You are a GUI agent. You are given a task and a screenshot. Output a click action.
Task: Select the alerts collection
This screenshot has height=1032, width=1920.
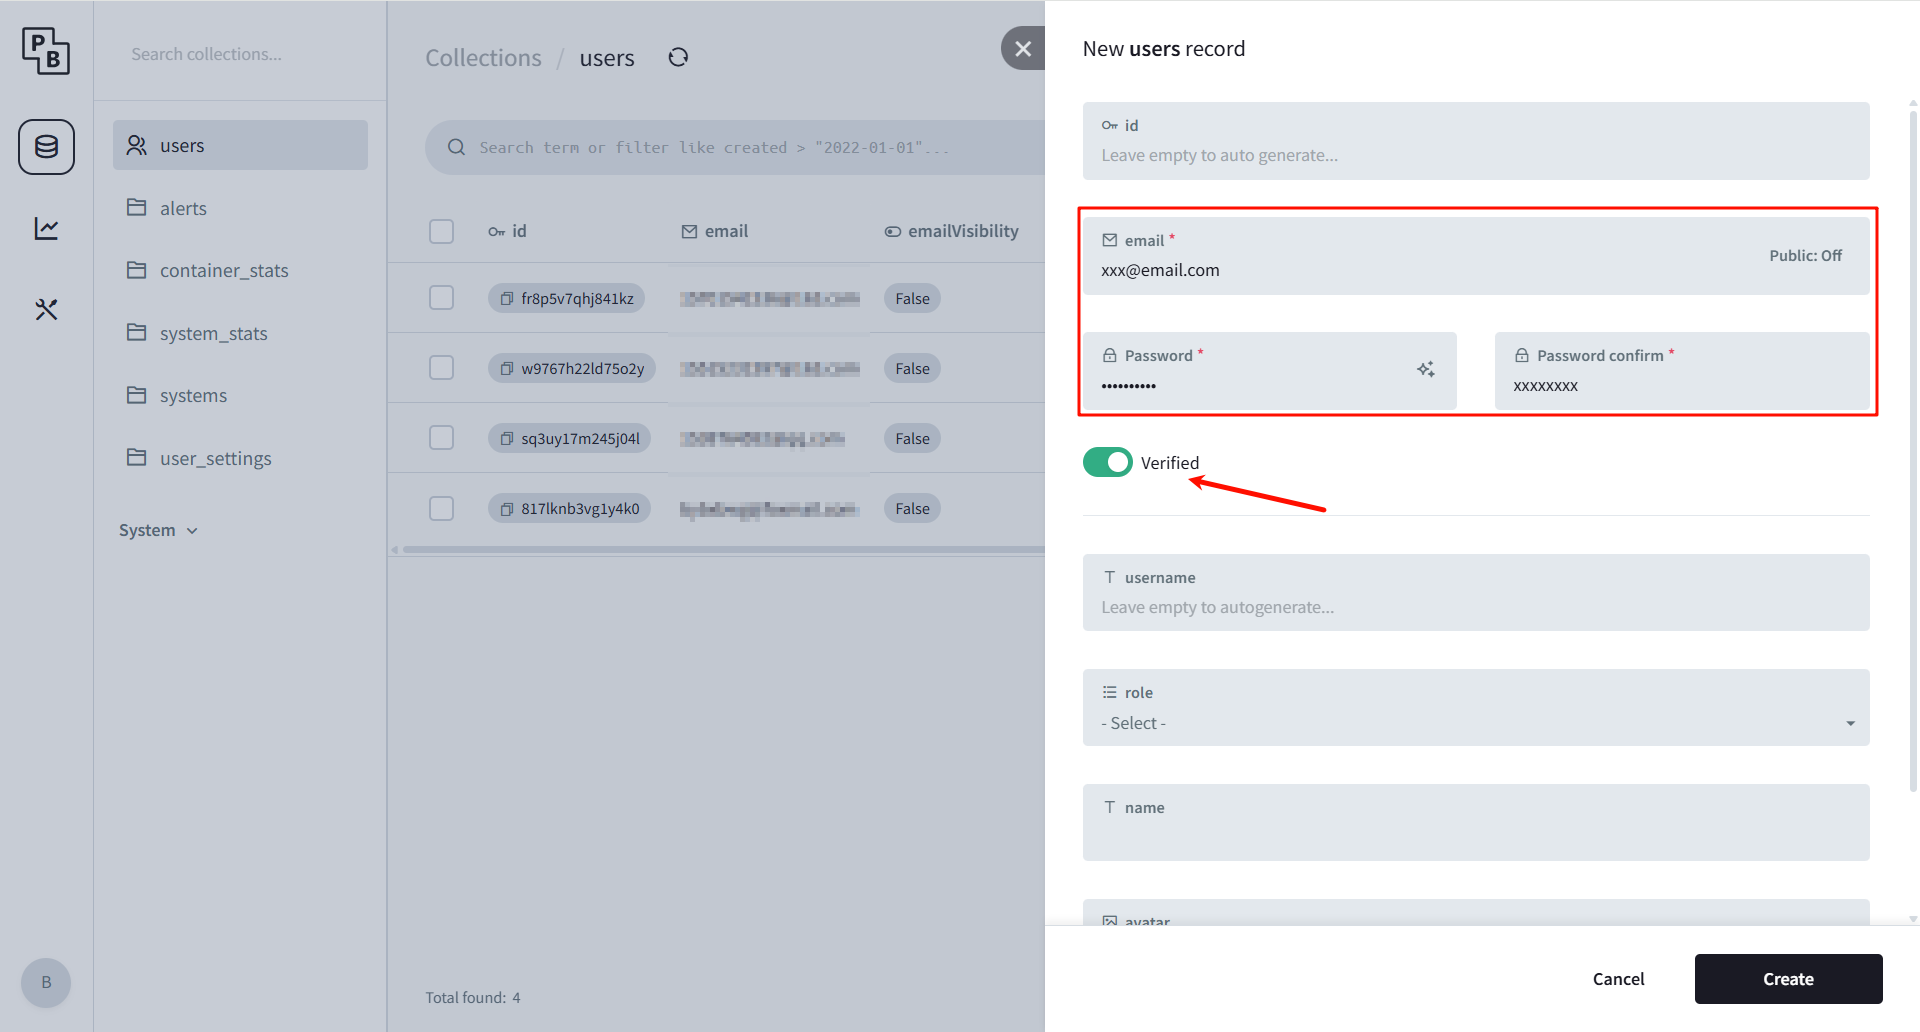240,208
